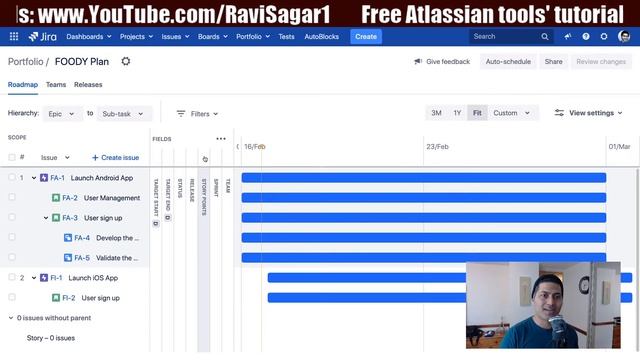This screenshot has width=640, height=360.
Task: Open the Filters dropdown
Action: point(198,114)
